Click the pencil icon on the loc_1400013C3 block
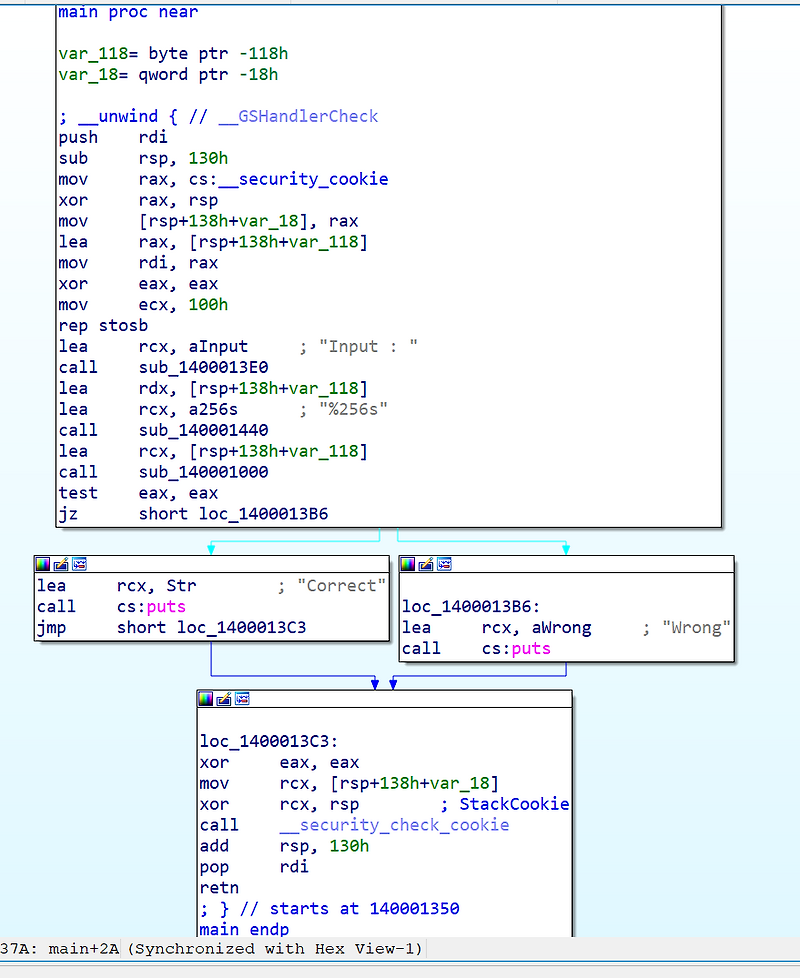Viewport: 800px width, 978px height. (223, 699)
